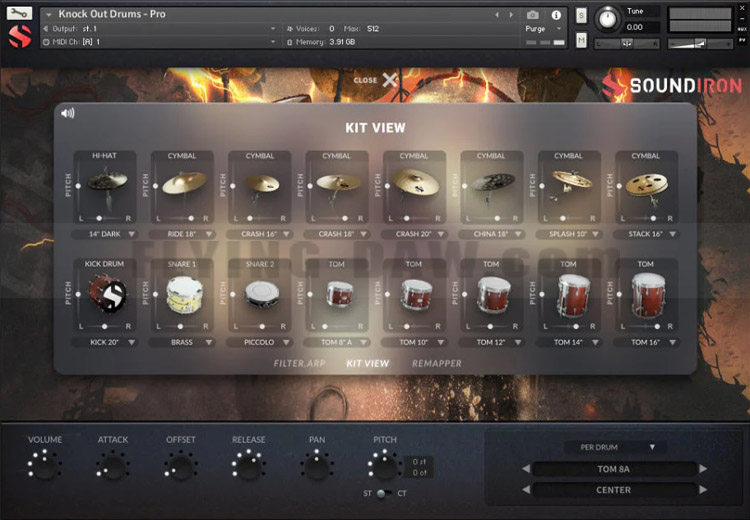This screenshot has height=520, width=750.
Task: Open the CRASH 20" dropdown
Action: (414, 234)
